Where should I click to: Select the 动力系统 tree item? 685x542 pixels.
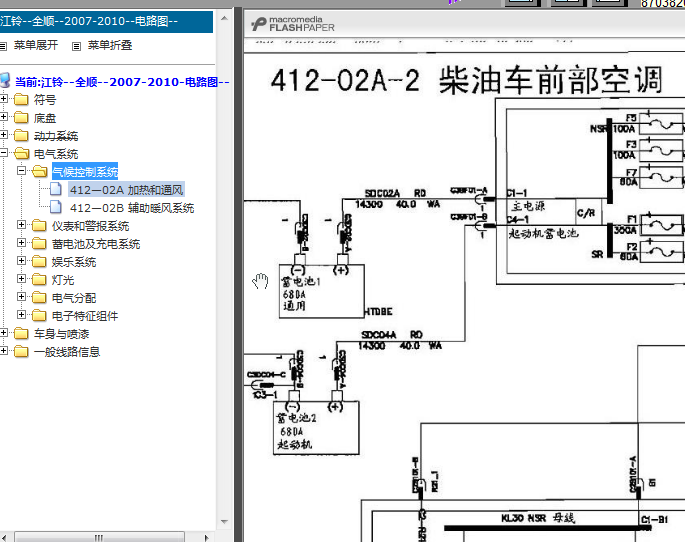click(x=56, y=136)
